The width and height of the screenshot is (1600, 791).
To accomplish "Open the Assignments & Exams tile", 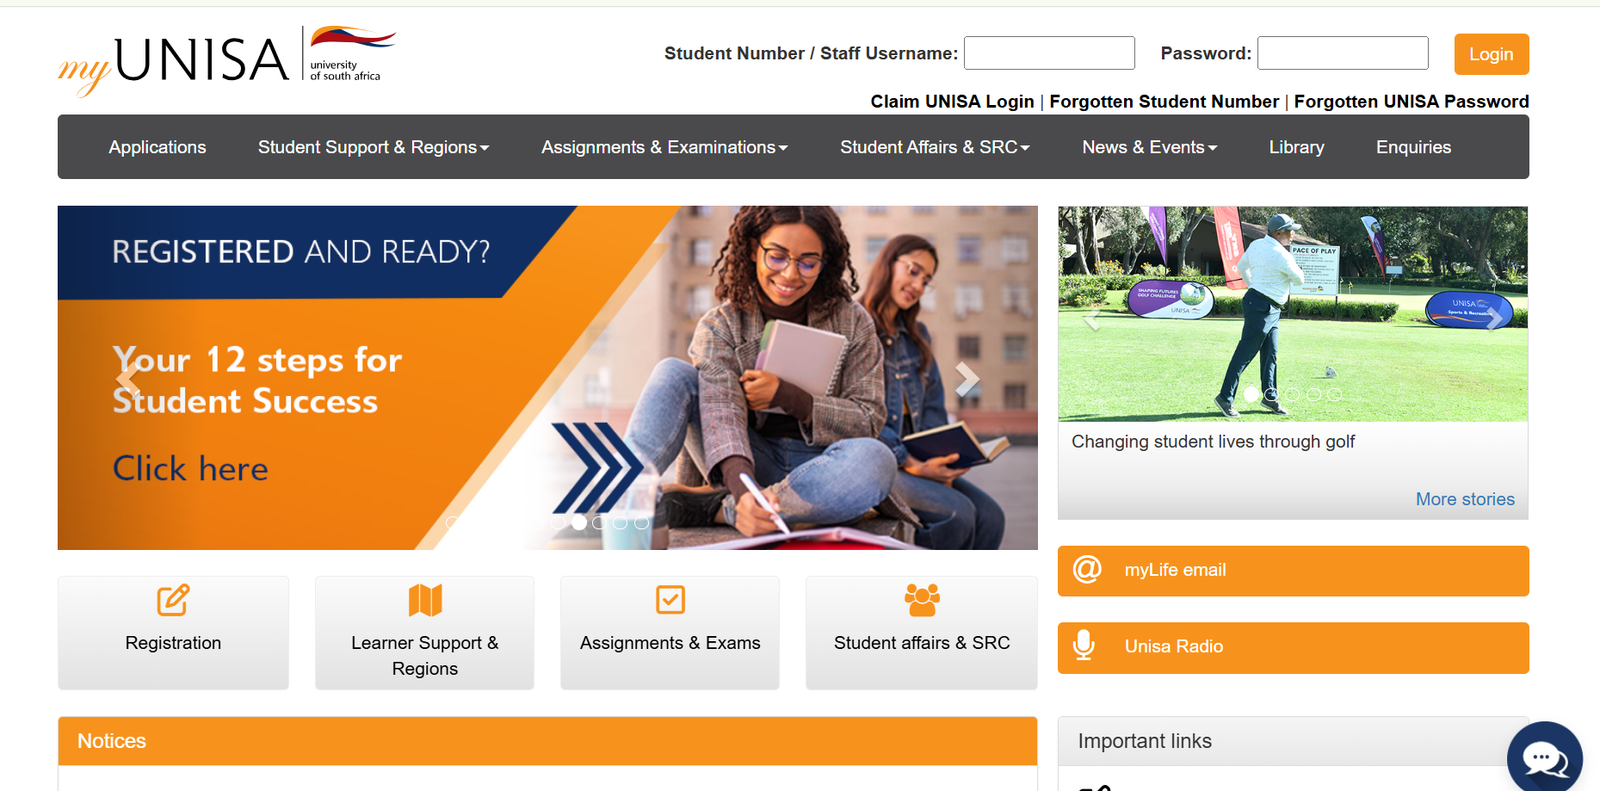I will click(x=670, y=632).
